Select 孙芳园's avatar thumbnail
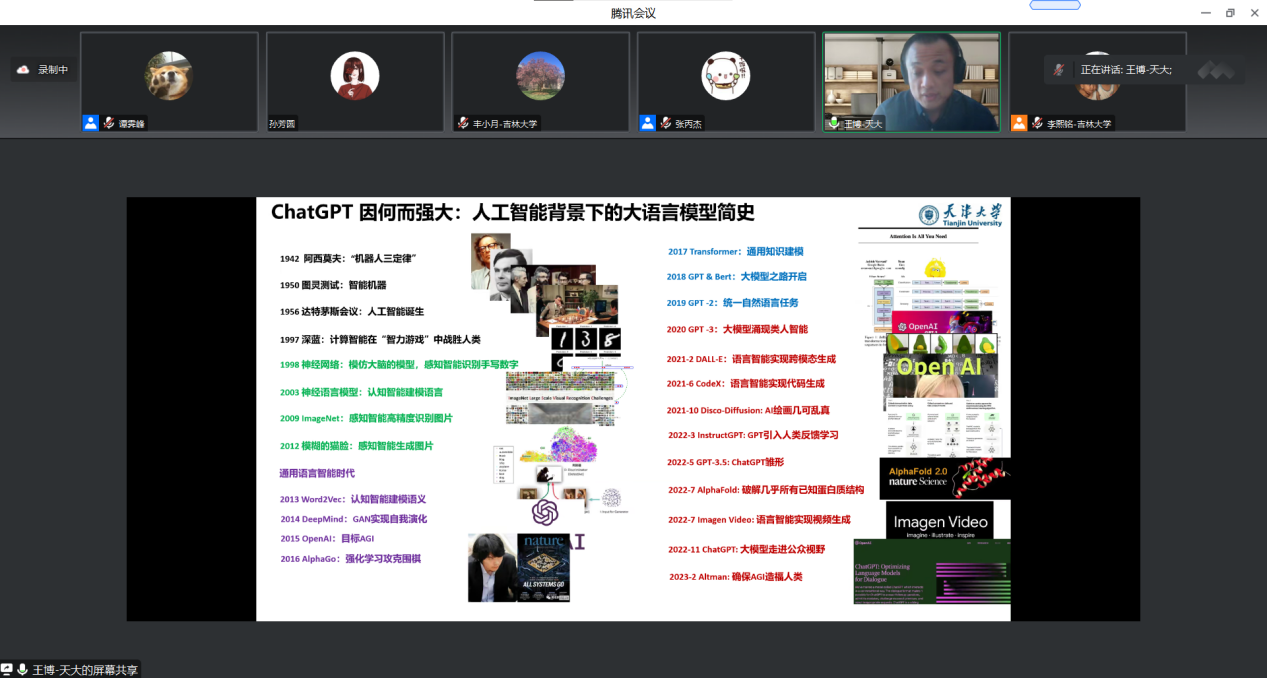The height and width of the screenshot is (678, 1267). (x=354, y=76)
